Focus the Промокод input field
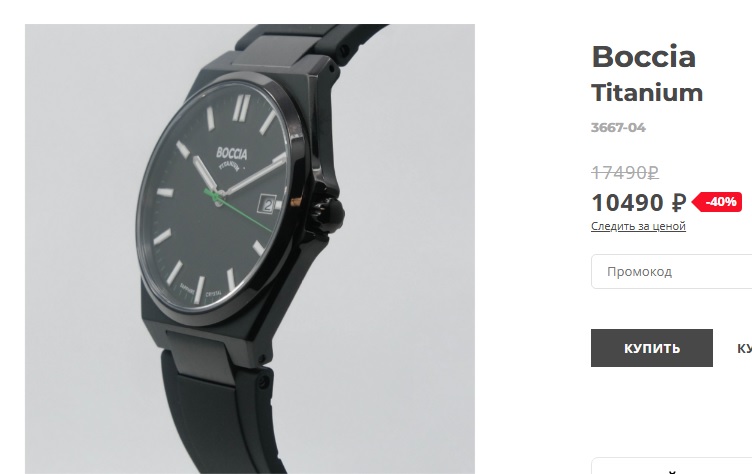This screenshot has width=752, height=474. click(671, 272)
